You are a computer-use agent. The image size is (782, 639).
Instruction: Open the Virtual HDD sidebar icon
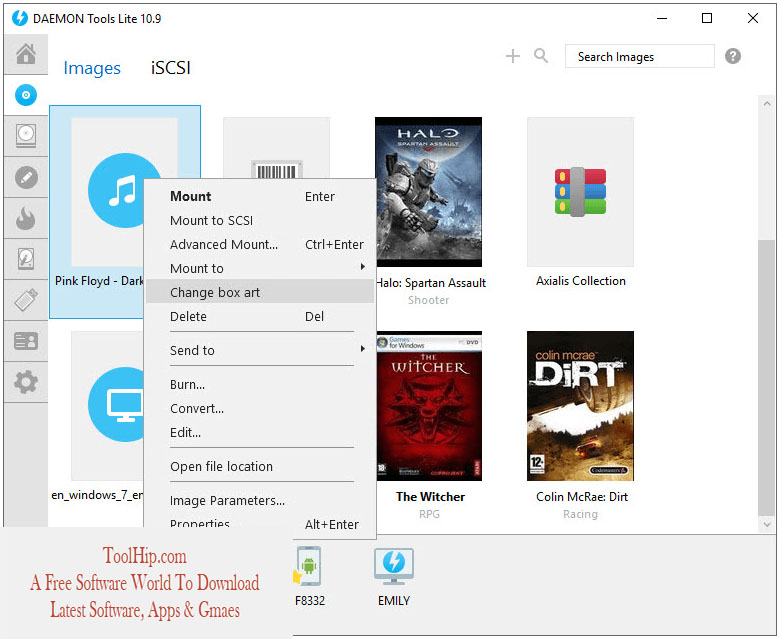26,259
